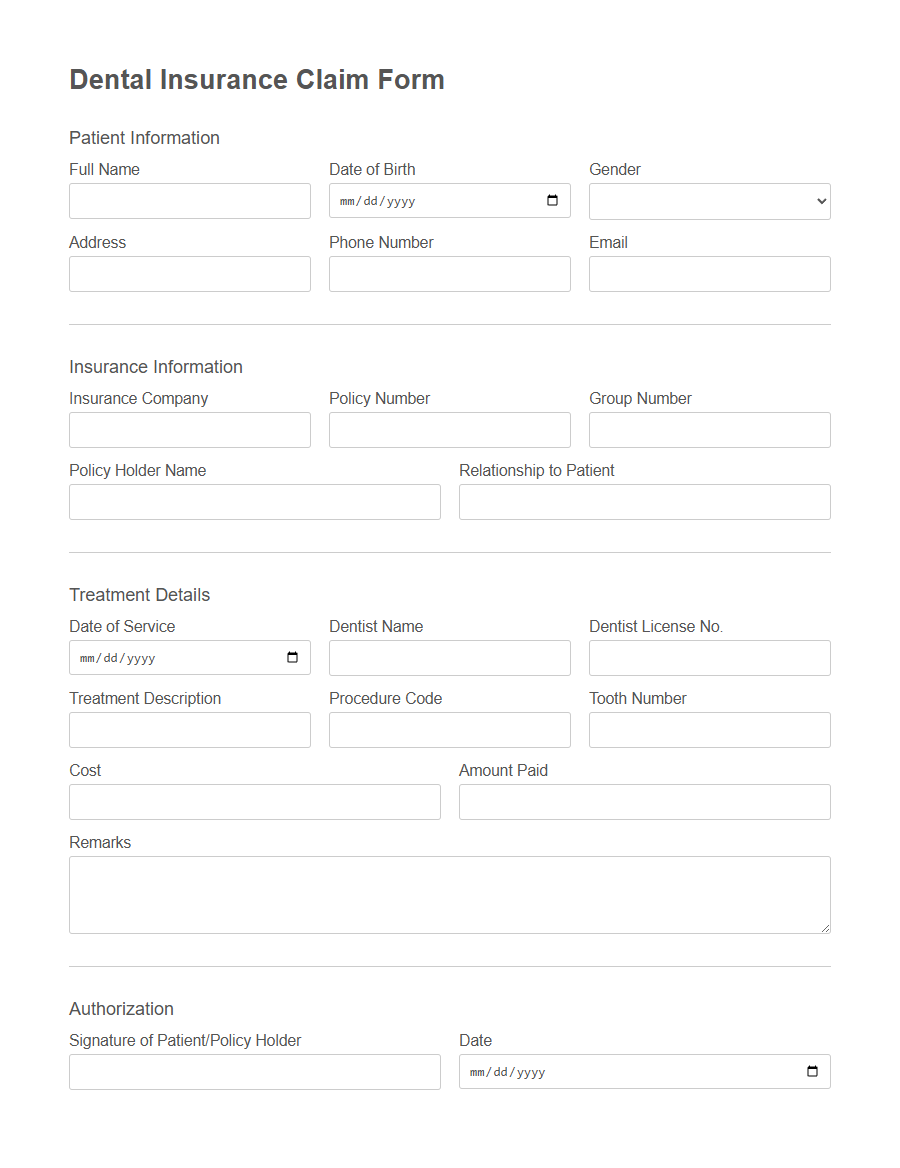Expand the Gender dropdown
This screenshot has height=1168, width=900.
tap(709, 201)
